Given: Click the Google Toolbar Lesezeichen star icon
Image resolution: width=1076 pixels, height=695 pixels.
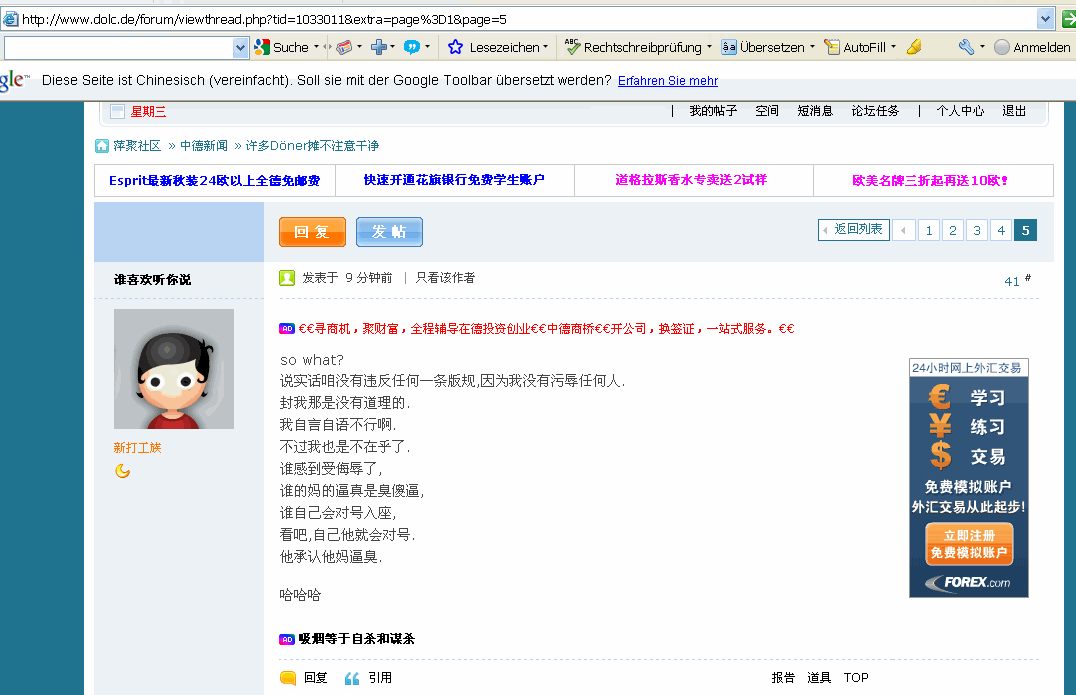Looking at the screenshot, I should coord(456,47).
